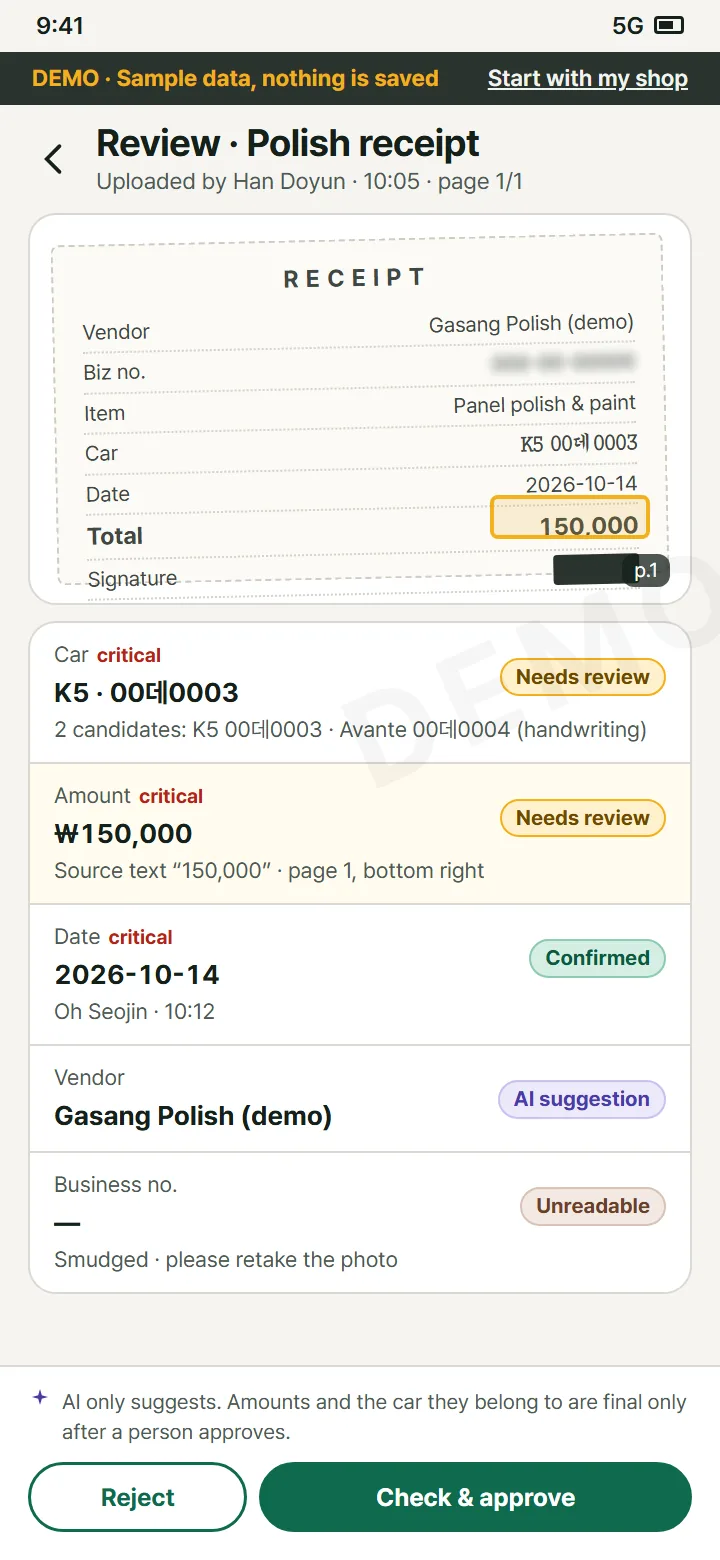This screenshot has width=720, height=1560.
Task: Tap the red 'critical' tag next to Amount
Action: point(171,797)
